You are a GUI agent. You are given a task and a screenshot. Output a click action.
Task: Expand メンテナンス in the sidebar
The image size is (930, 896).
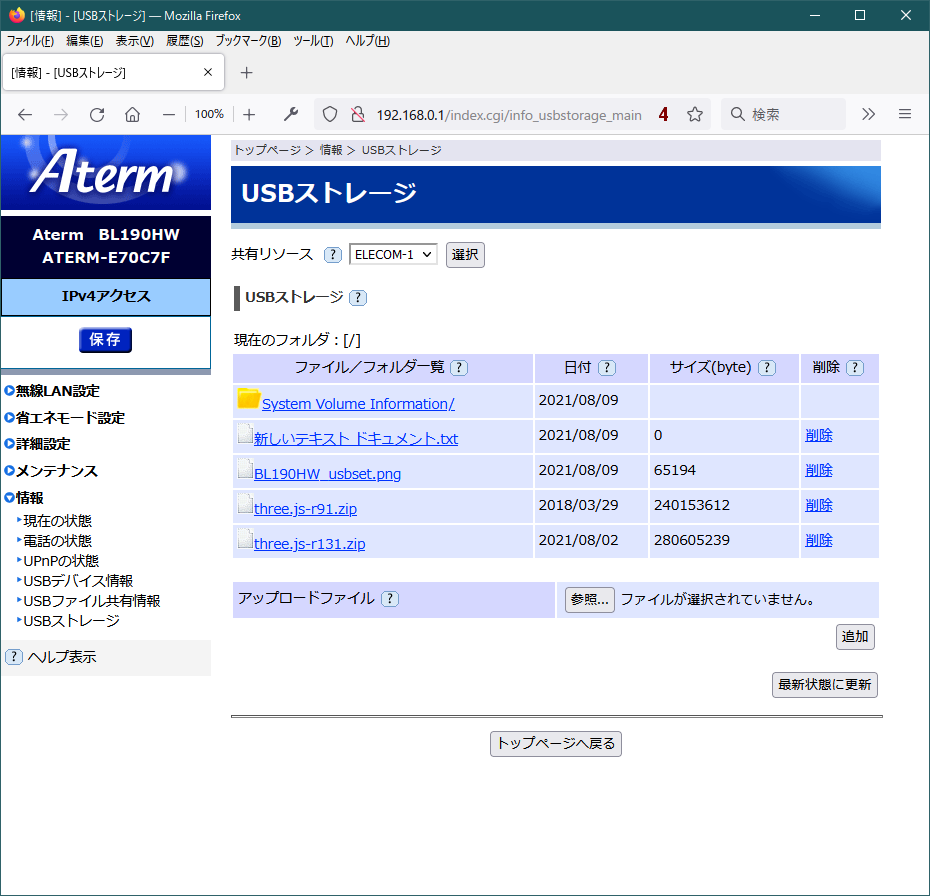[51, 471]
